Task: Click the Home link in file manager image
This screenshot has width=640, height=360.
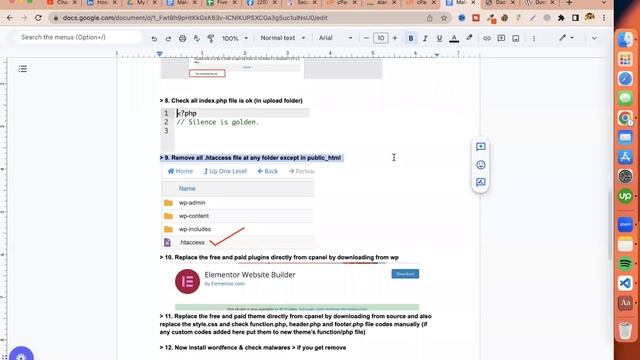Action: 180,171
